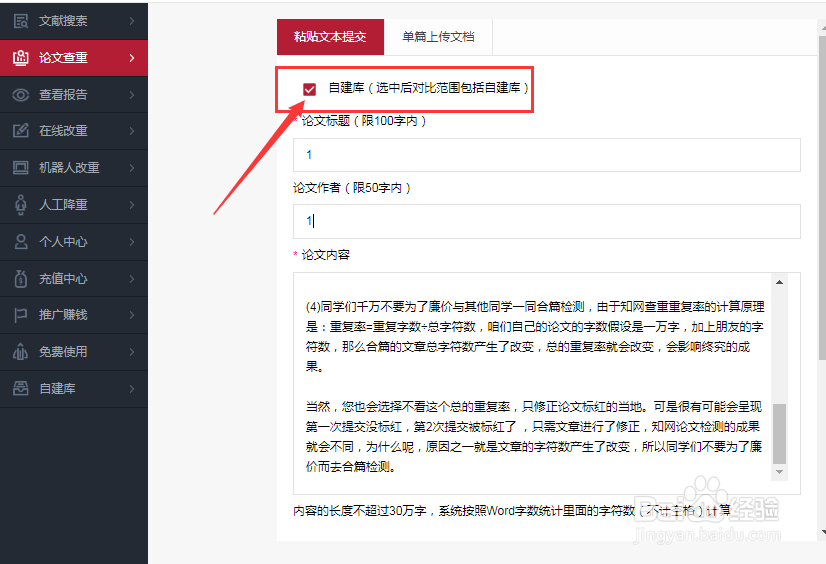Click the 自建库 sidebar icon
The height and width of the screenshot is (564, 826).
(x=21, y=389)
